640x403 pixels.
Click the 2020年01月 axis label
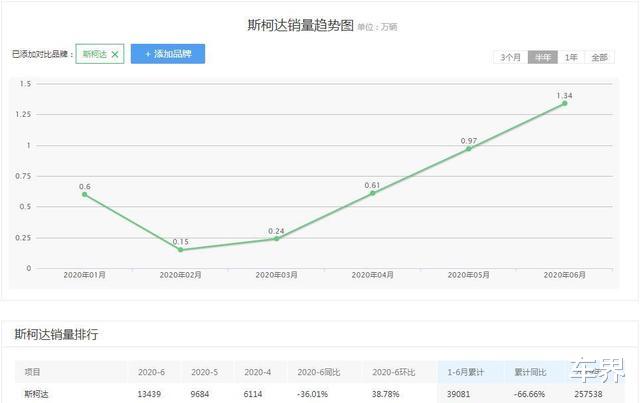tap(84, 275)
